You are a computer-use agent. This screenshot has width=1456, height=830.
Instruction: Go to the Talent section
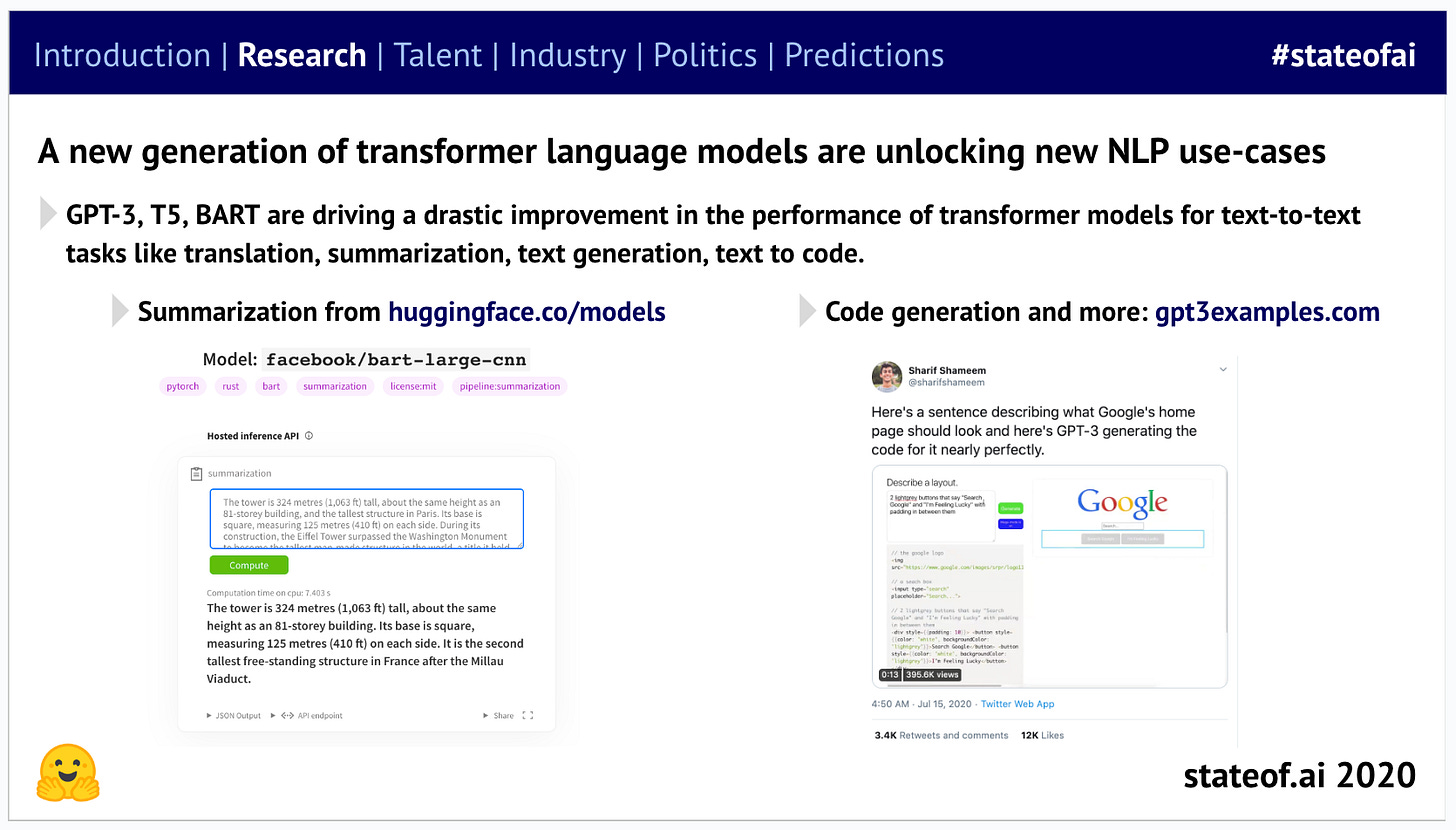click(438, 55)
